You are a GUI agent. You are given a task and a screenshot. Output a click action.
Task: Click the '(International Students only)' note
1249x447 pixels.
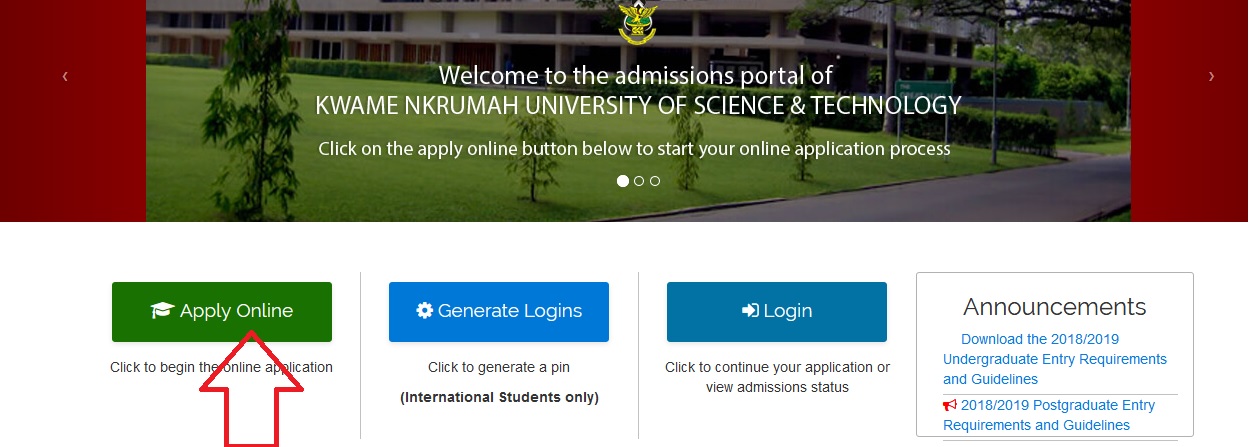coord(499,397)
